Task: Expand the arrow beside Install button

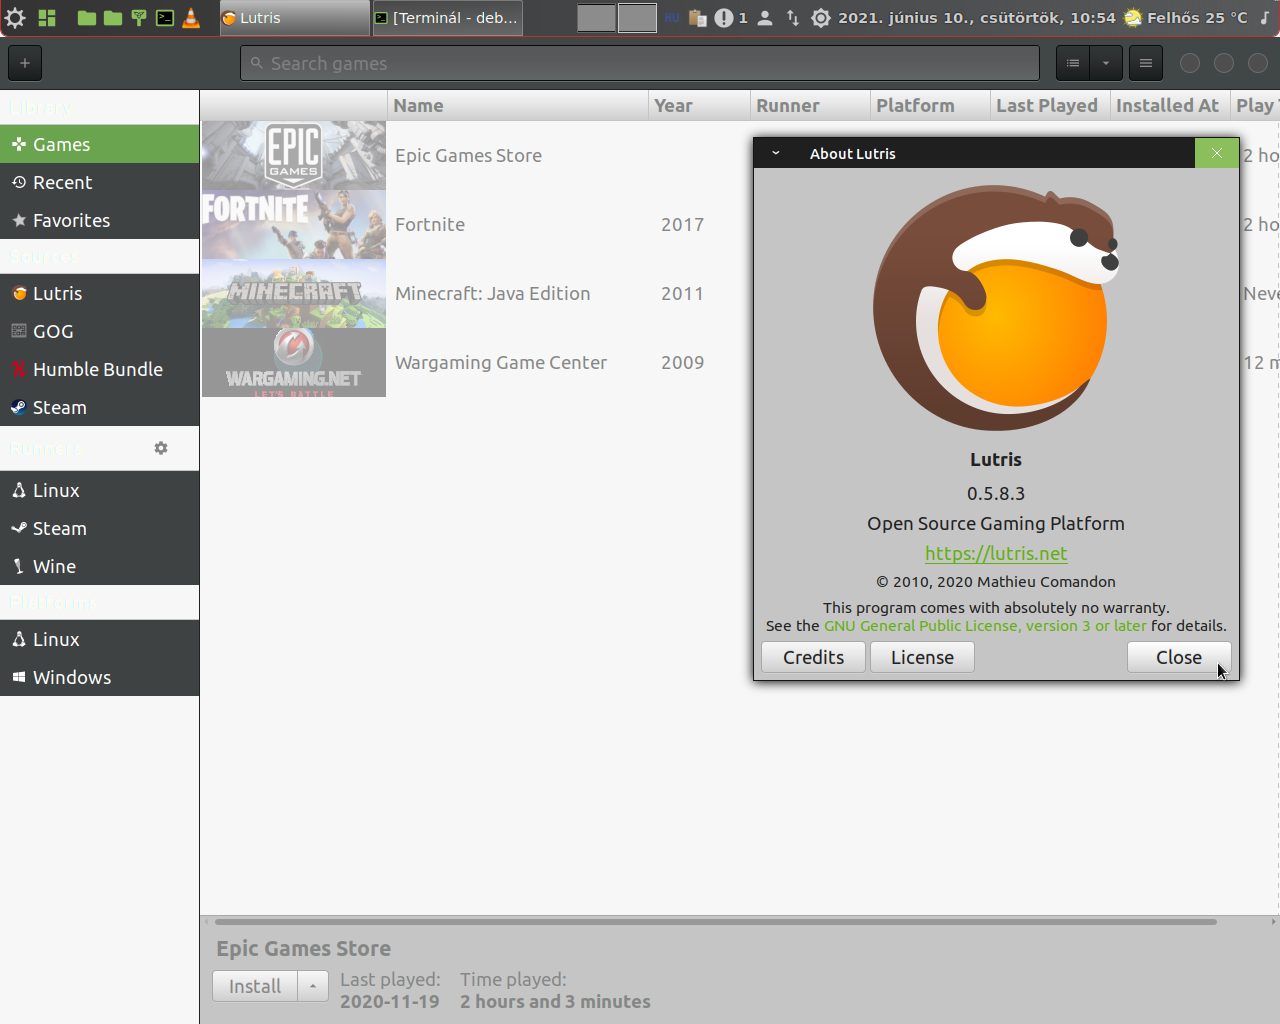Action: tap(313, 986)
